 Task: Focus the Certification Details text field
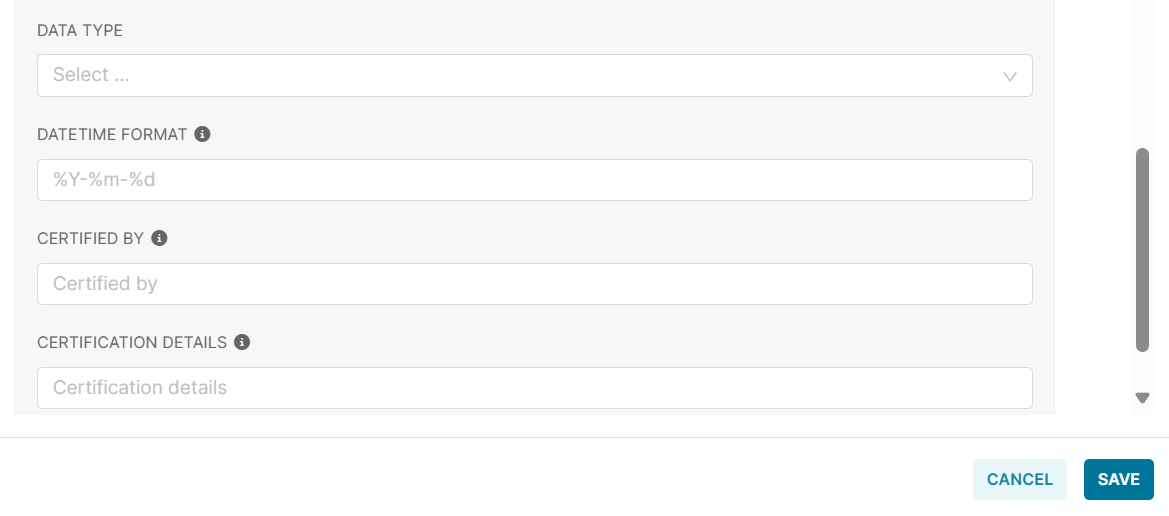point(534,388)
